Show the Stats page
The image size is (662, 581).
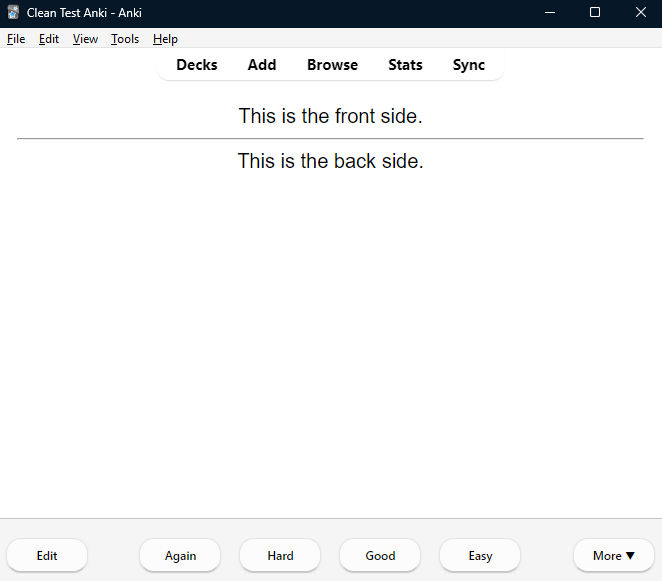click(x=405, y=65)
